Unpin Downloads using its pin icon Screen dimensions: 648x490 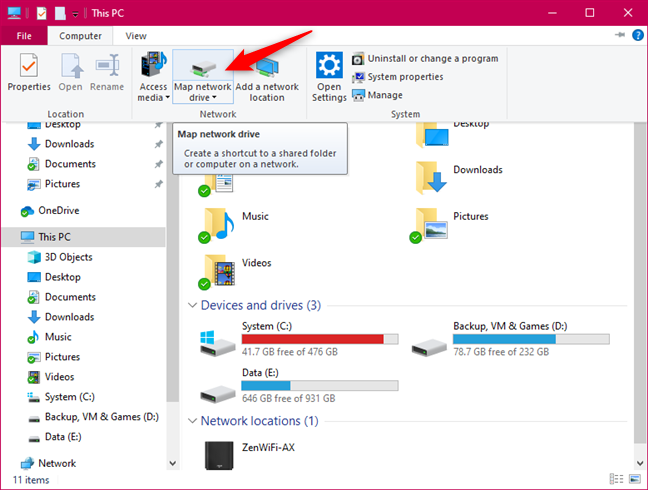pos(159,144)
